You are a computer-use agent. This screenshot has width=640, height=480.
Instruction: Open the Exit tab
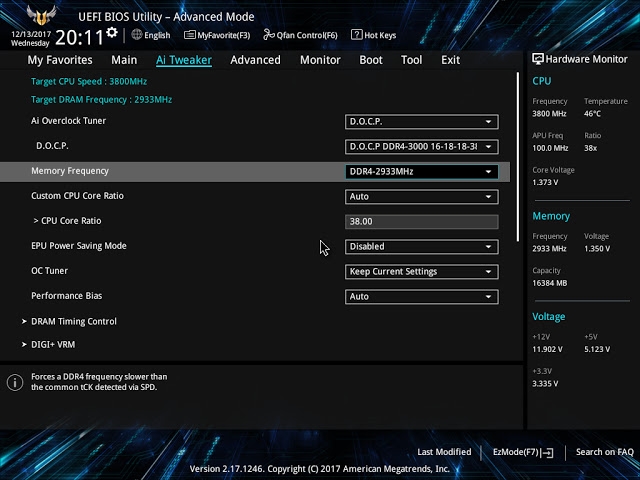[450, 60]
